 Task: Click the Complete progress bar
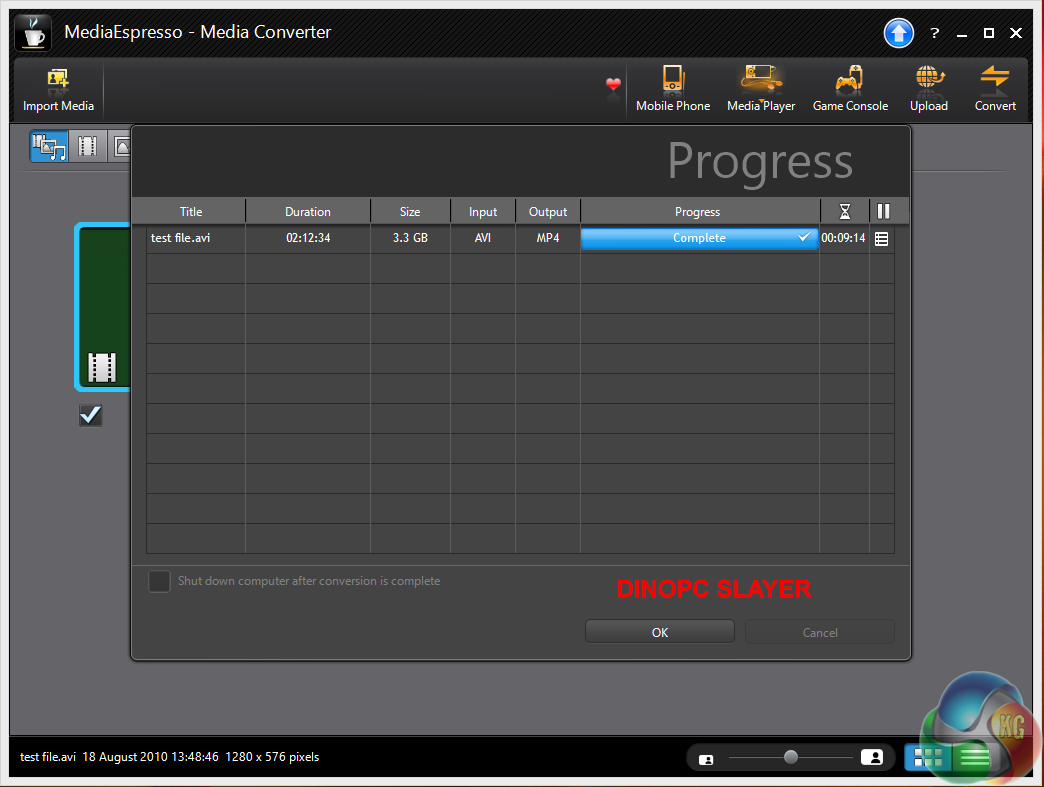tap(699, 238)
